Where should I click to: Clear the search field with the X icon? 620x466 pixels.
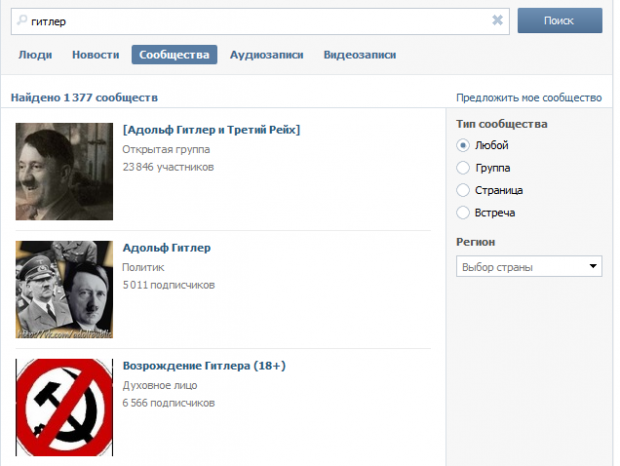click(497, 20)
